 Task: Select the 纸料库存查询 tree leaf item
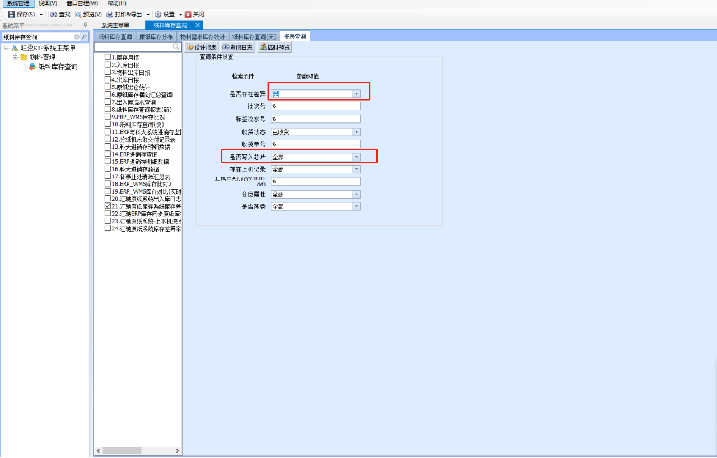pos(58,67)
